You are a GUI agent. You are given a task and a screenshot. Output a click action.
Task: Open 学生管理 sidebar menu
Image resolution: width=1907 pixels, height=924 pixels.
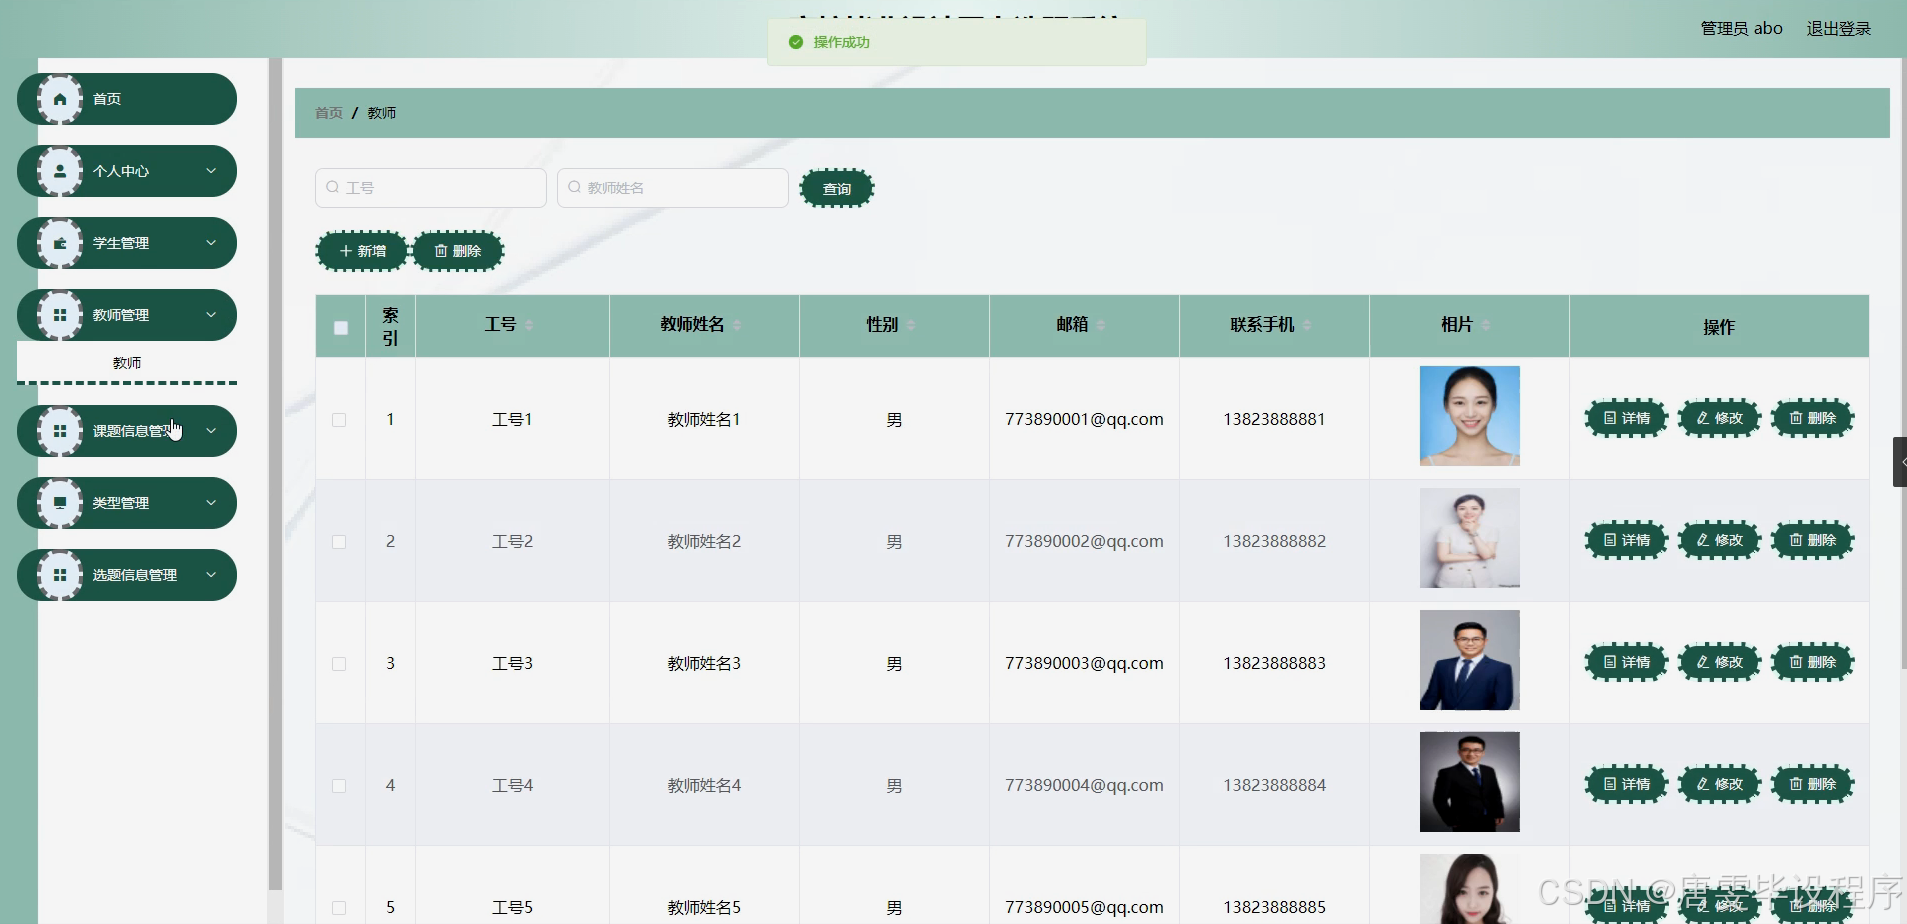coord(127,243)
